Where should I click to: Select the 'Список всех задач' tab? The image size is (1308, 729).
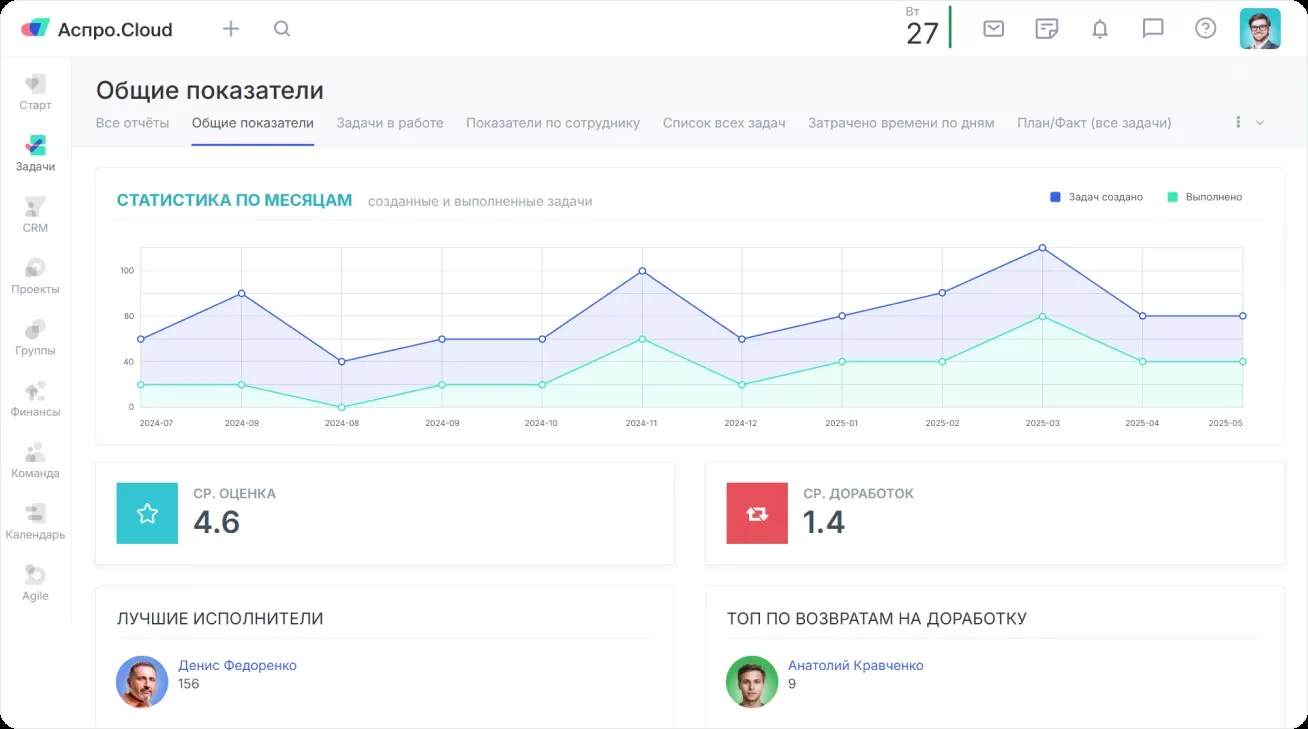coord(724,123)
